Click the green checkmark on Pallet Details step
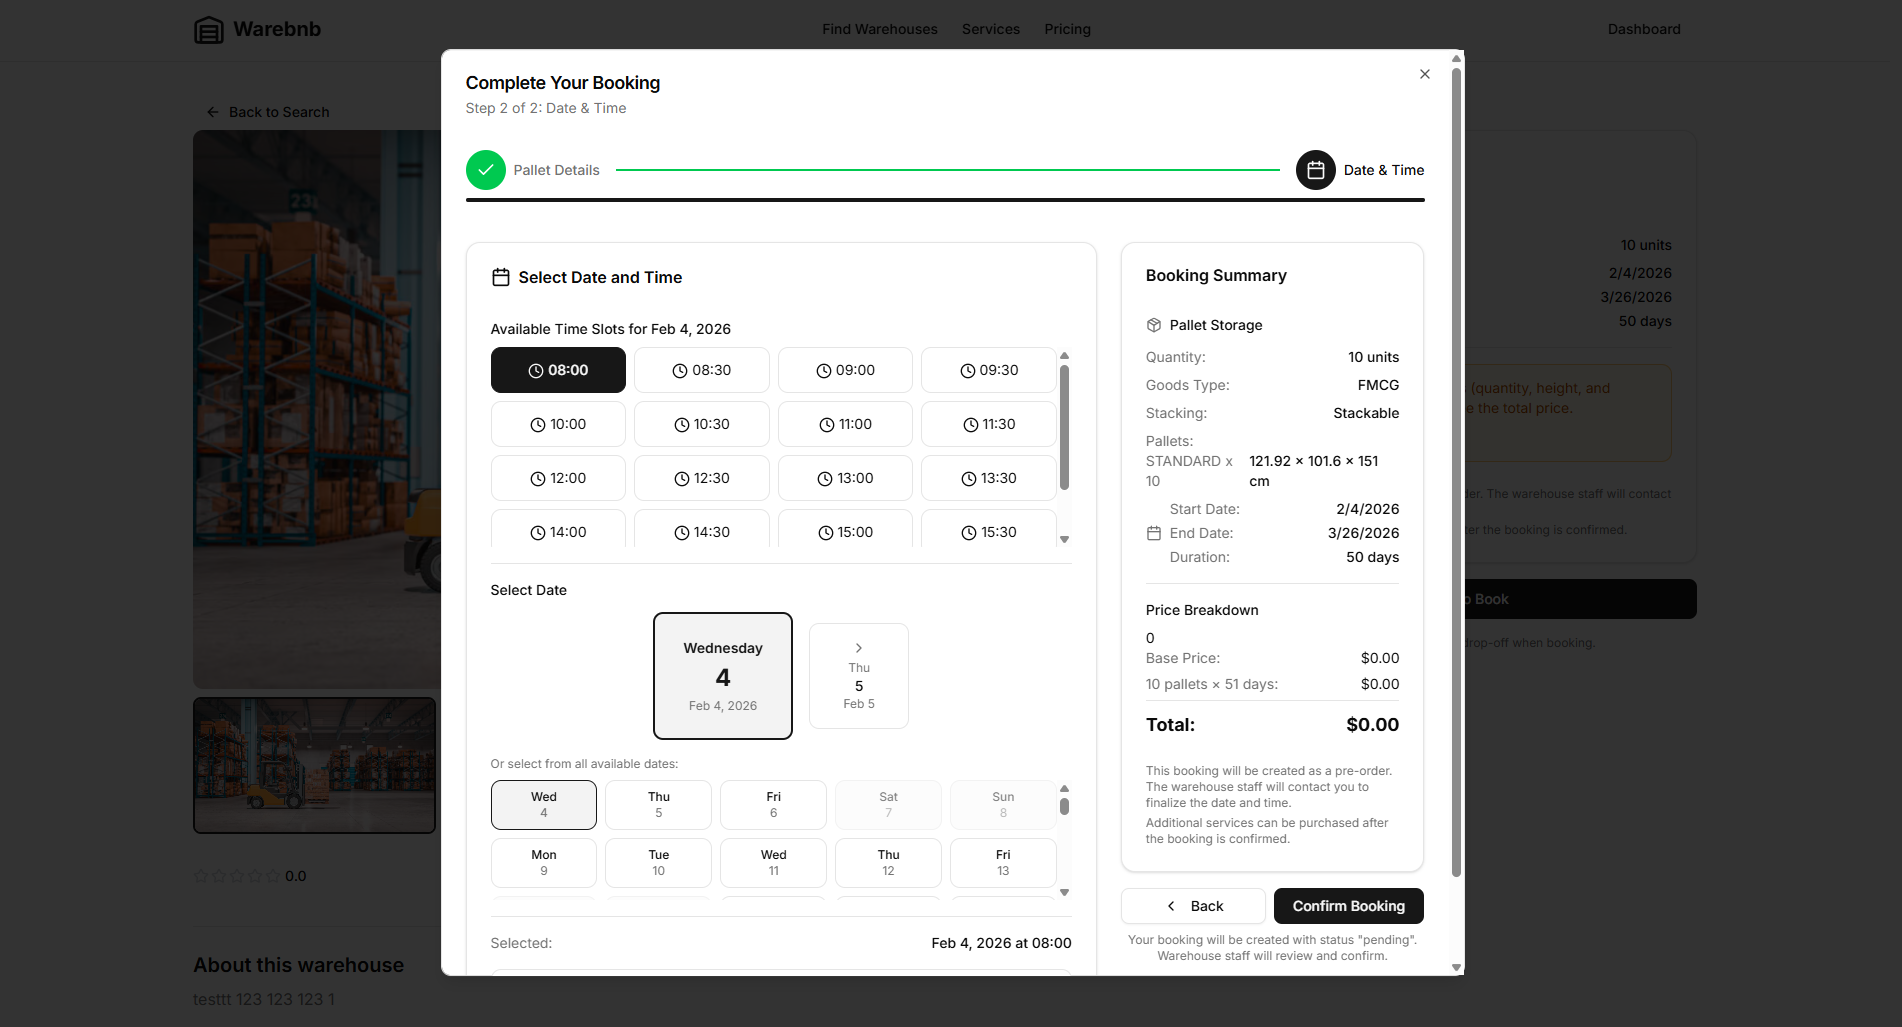This screenshot has width=1902, height=1027. [486, 170]
